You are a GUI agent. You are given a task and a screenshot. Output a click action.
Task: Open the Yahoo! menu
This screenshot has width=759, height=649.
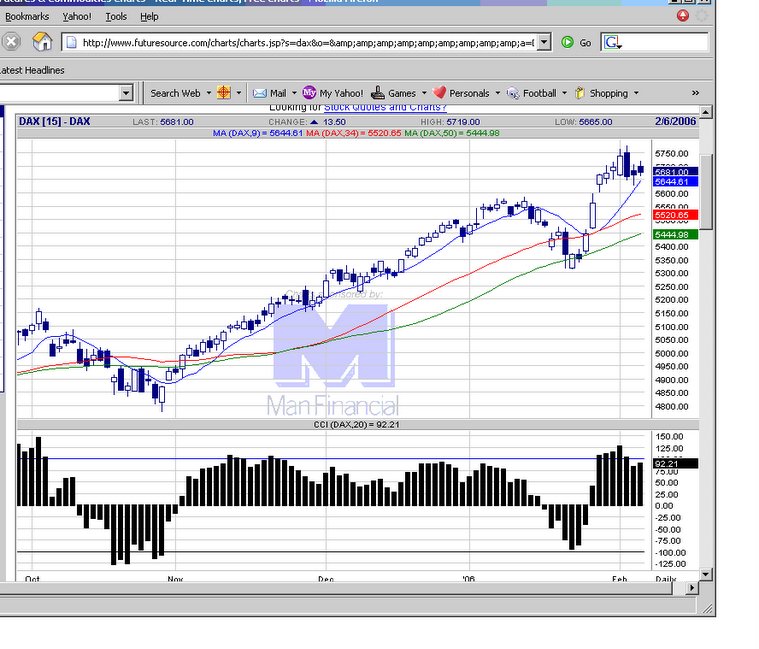coord(76,16)
